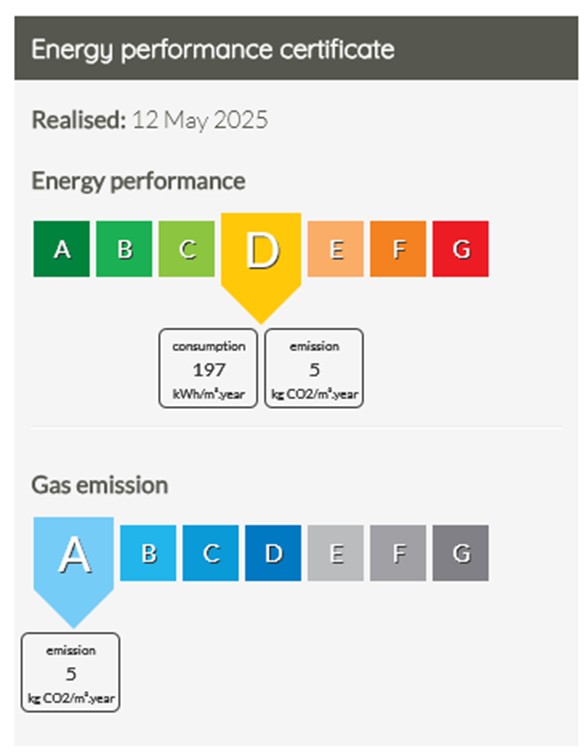Viewport: 588px width, 754px height.
Task: Select the grey F gas emission square
Action: point(398,553)
